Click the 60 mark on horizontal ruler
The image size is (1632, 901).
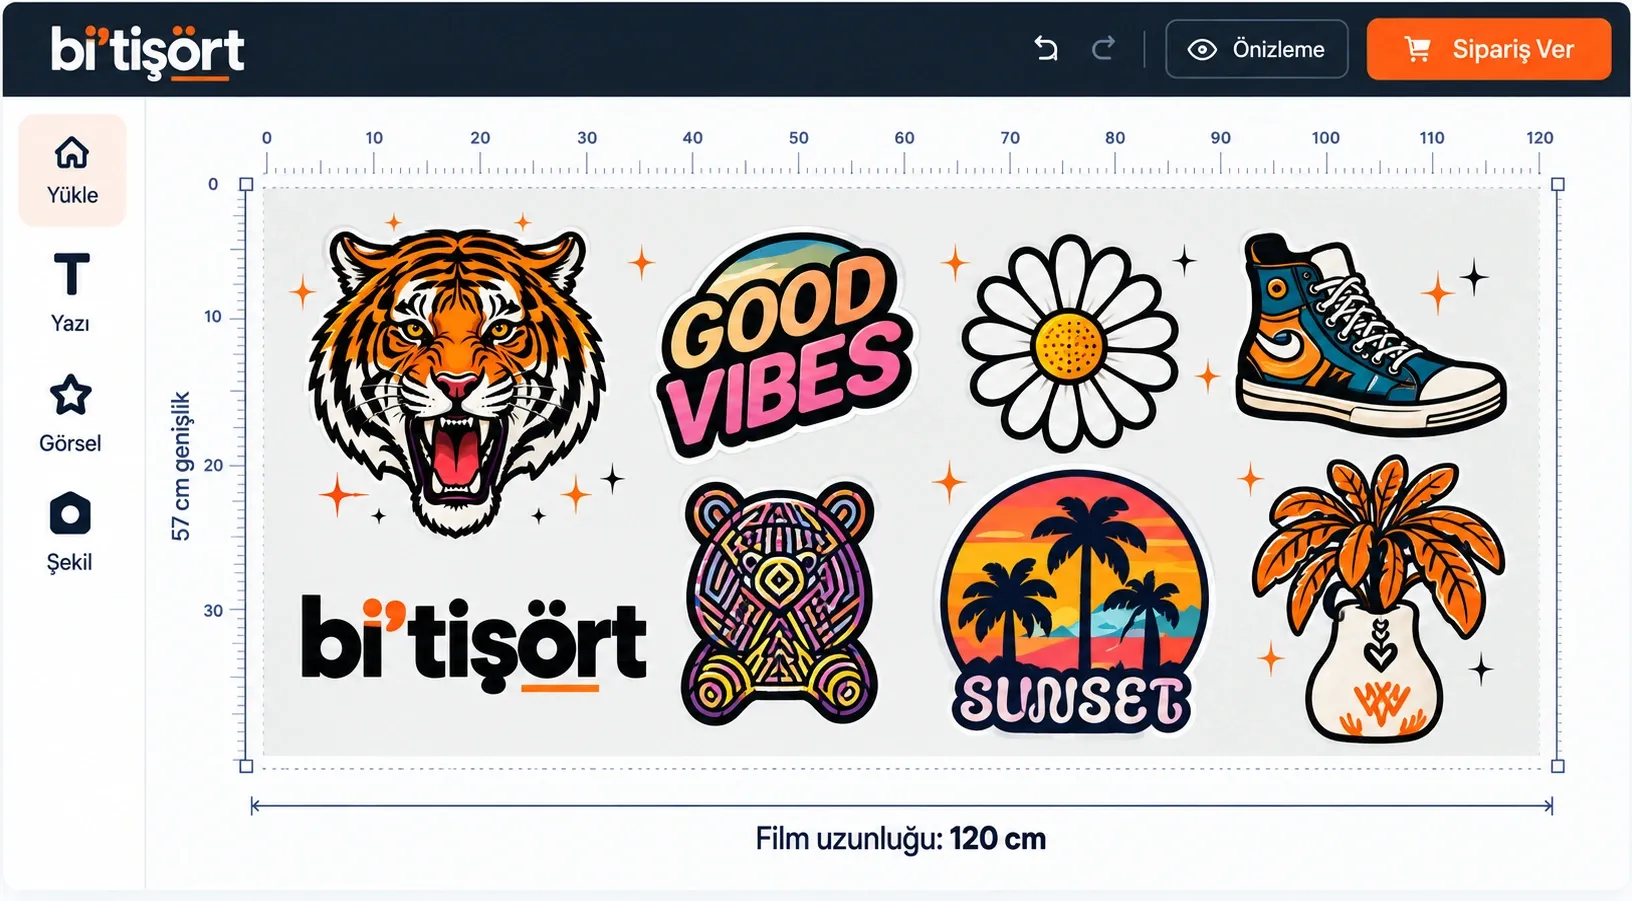(x=904, y=138)
